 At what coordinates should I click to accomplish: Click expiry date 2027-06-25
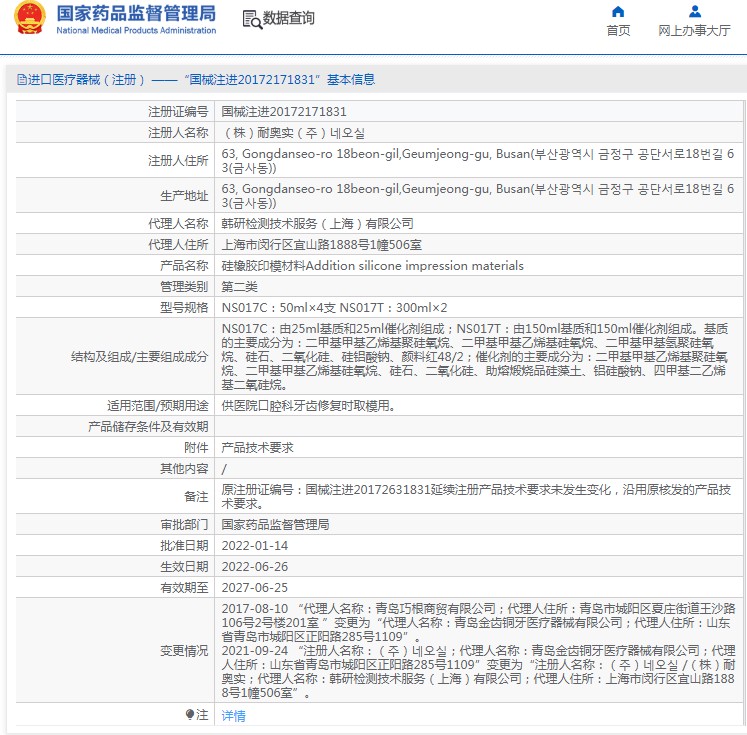[255, 588]
